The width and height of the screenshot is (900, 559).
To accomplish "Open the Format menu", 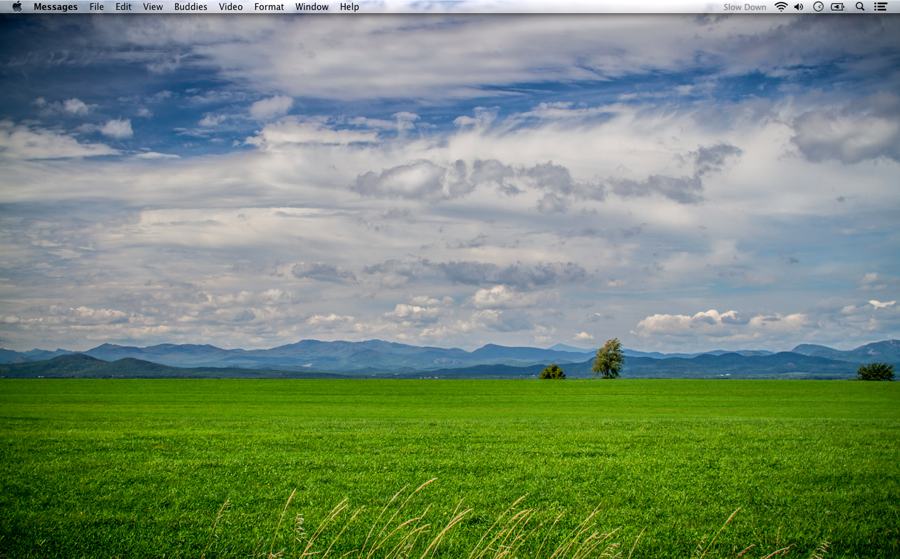I will point(269,7).
